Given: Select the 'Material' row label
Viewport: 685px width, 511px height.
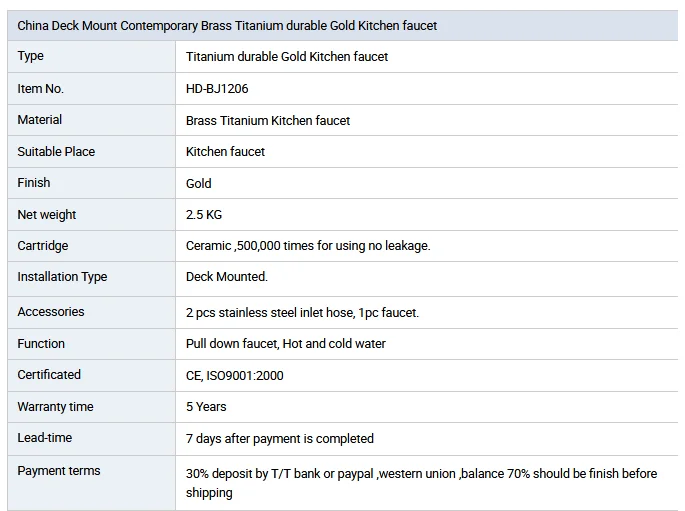Looking at the screenshot, I should coord(40,120).
